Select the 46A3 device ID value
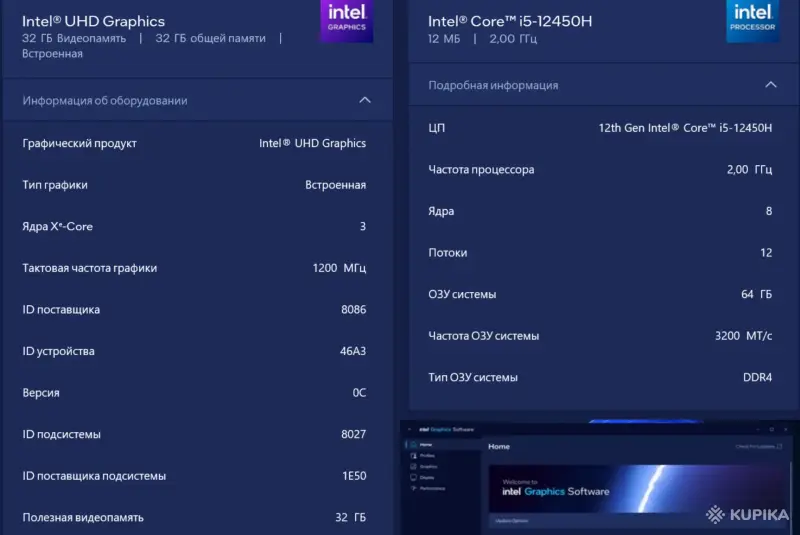Viewport: 800px width, 535px height. 353,351
